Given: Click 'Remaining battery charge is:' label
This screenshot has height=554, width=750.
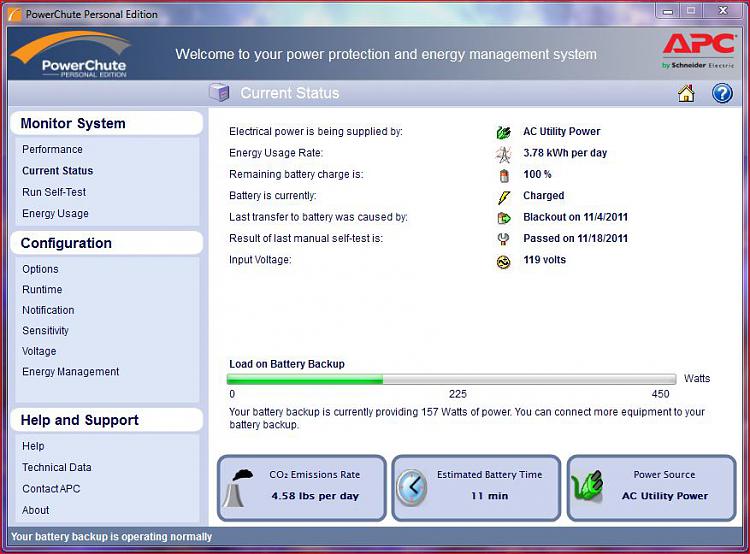Looking at the screenshot, I should coord(296,174).
